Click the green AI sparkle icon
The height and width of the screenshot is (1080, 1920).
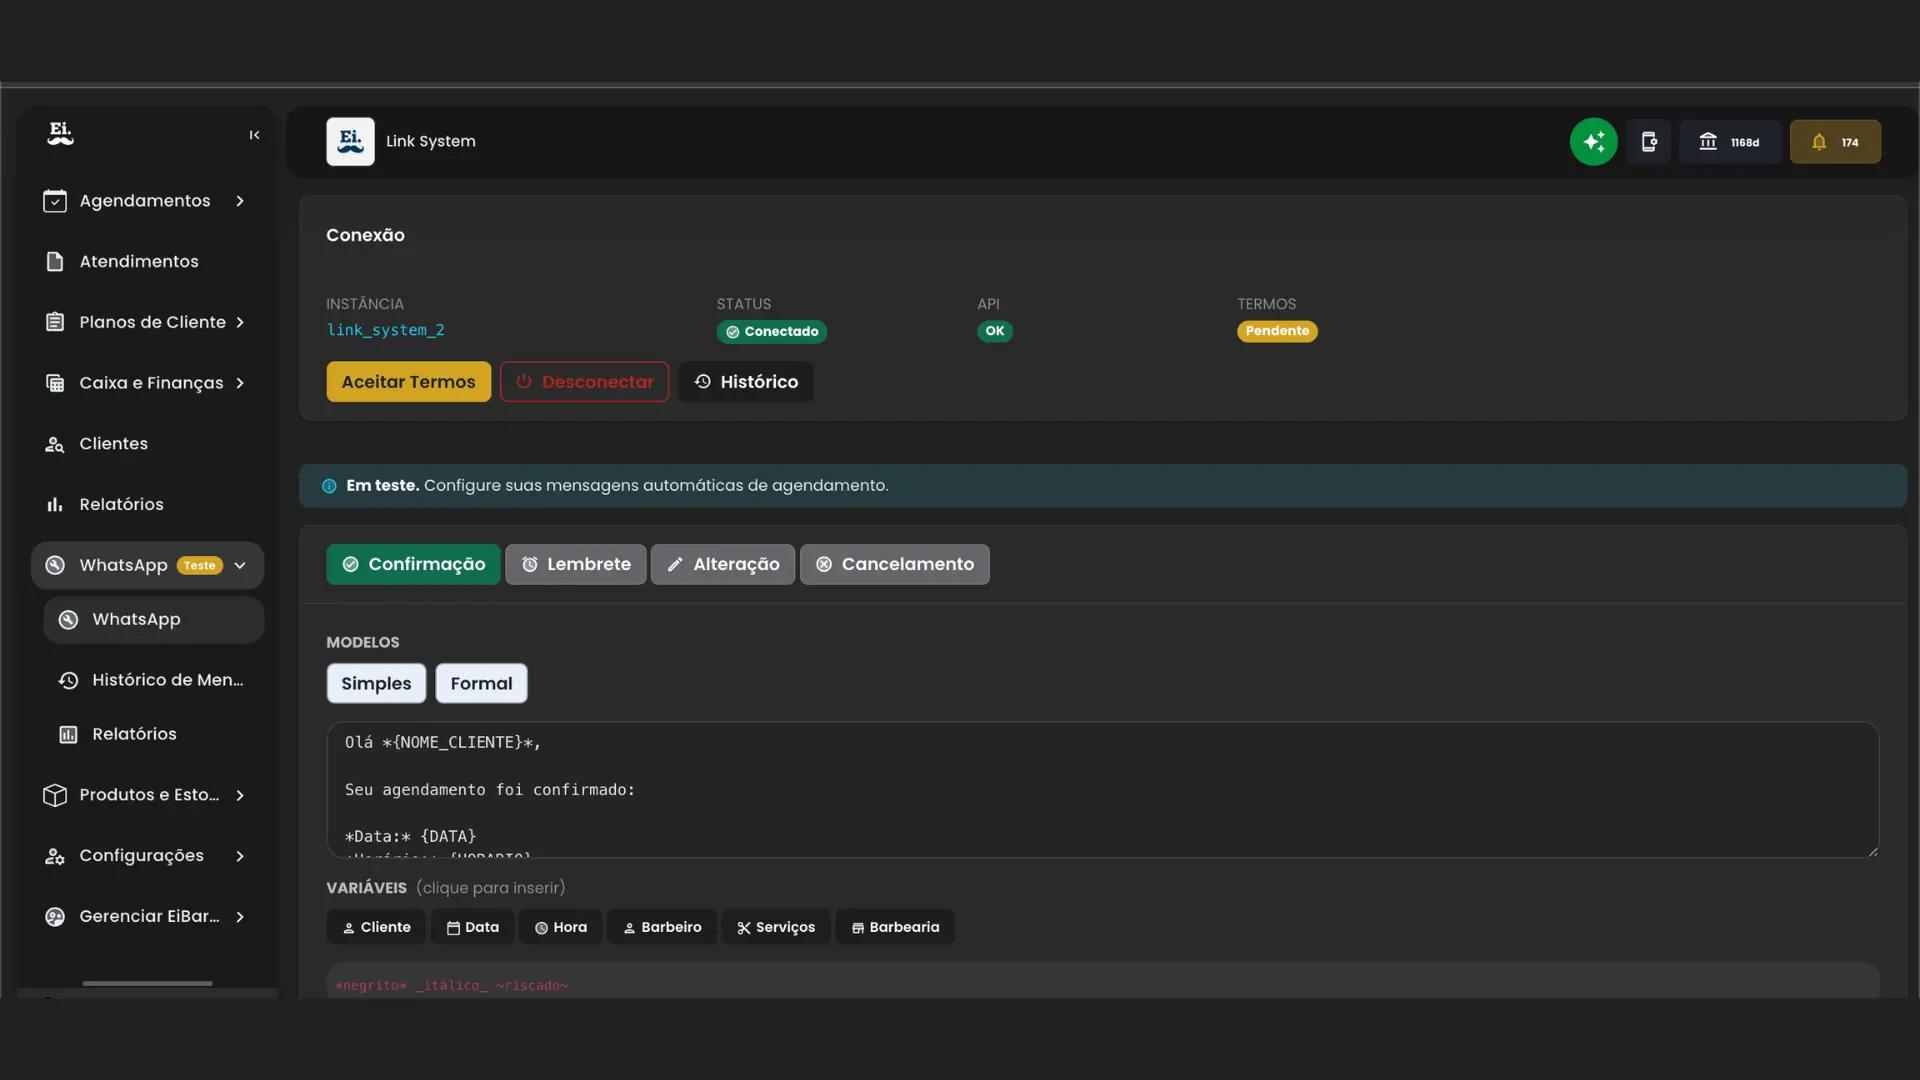click(1593, 142)
